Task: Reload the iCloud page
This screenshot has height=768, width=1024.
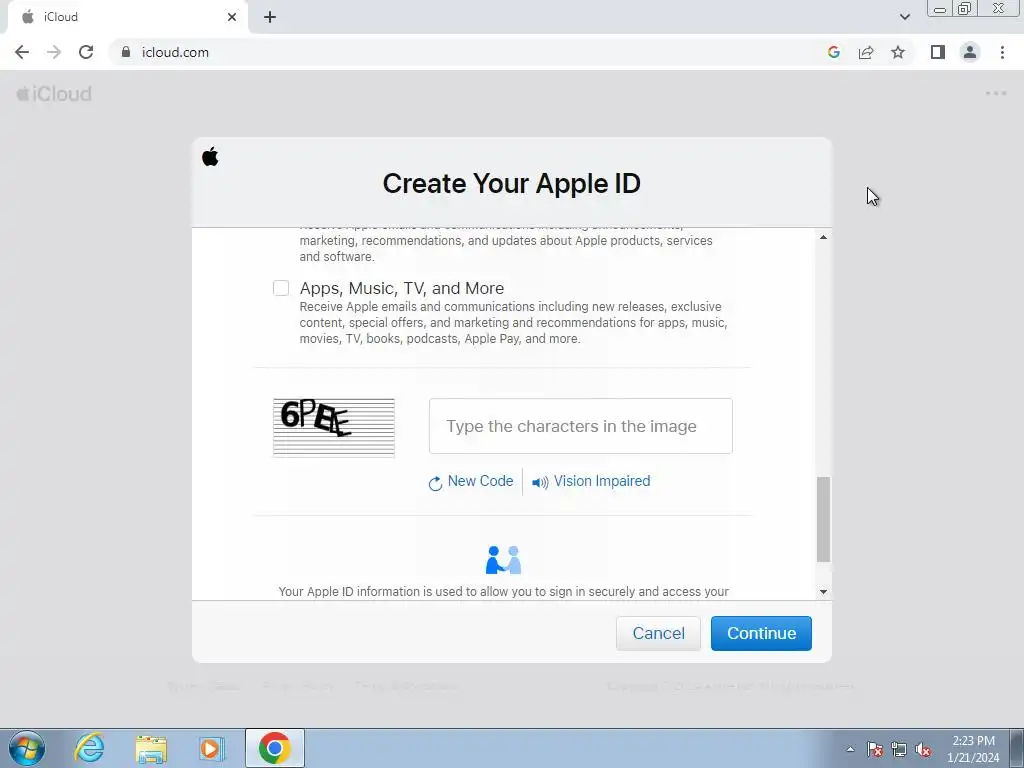Action: pos(86,52)
